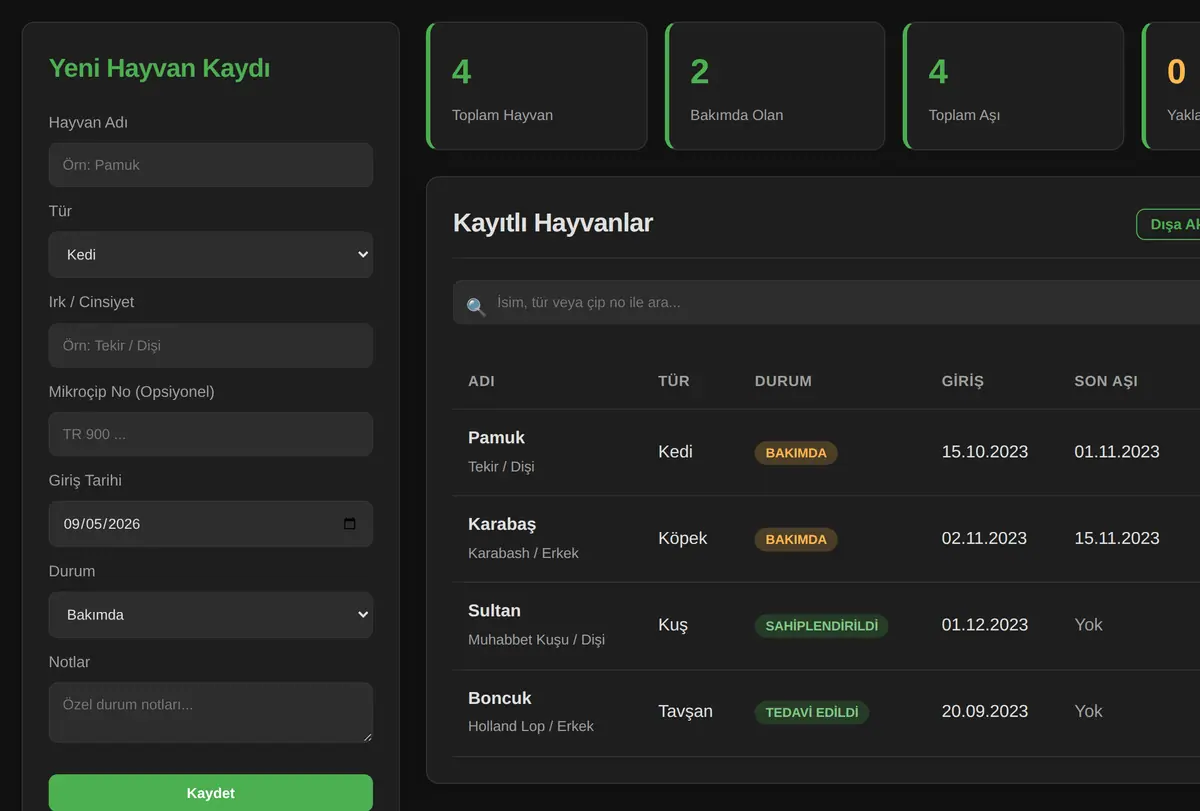
Task: Click the Toplam Aşı stat card
Action: pos(1014,86)
